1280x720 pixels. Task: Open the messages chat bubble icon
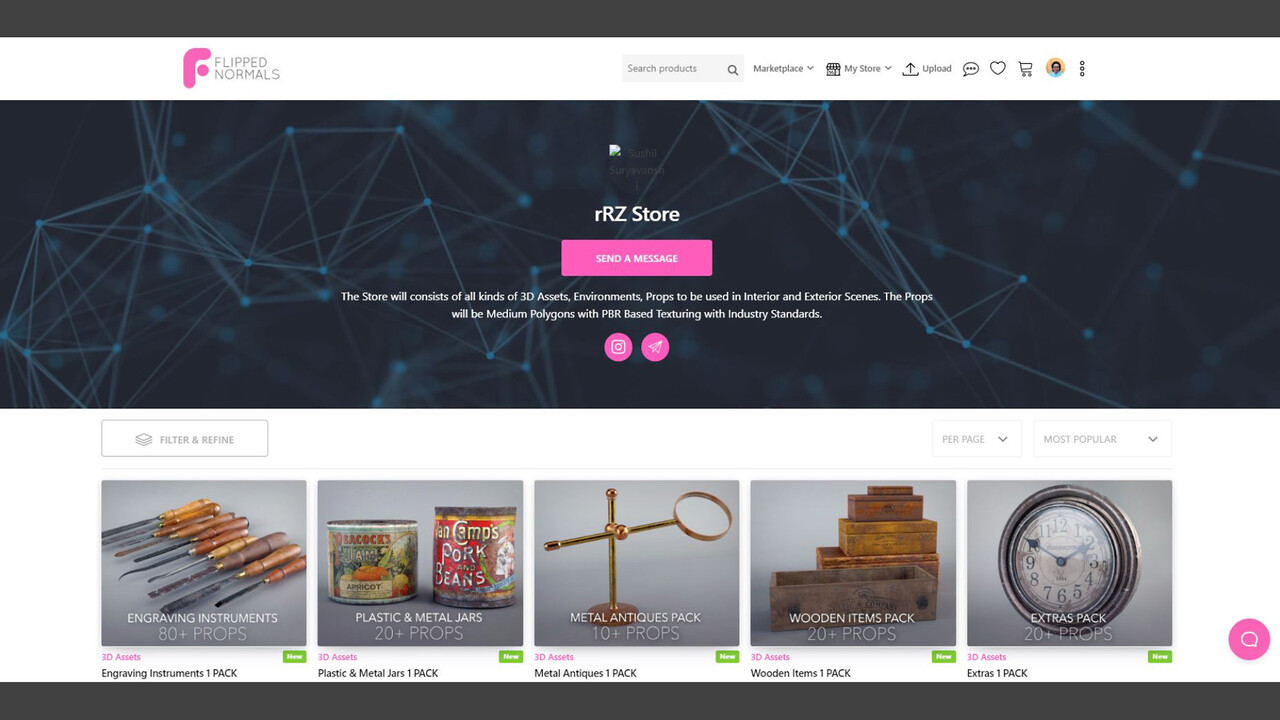point(970,69)
